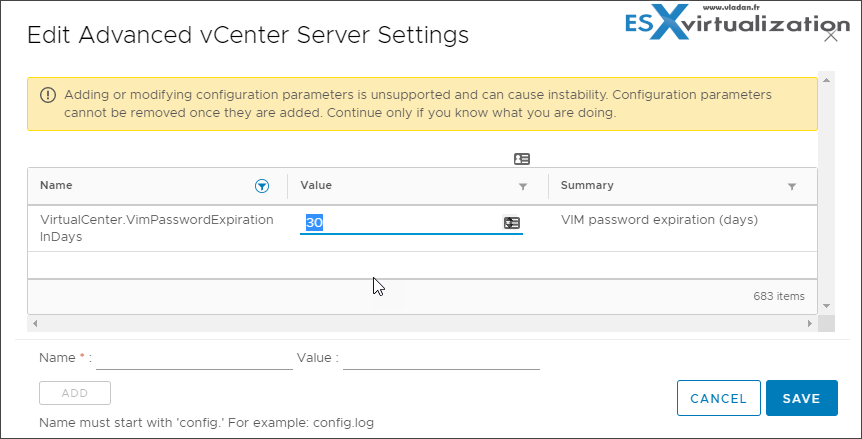The image size is (862, 439).
Task: Click the icon inside the Value field
Action: coord(512,223)
